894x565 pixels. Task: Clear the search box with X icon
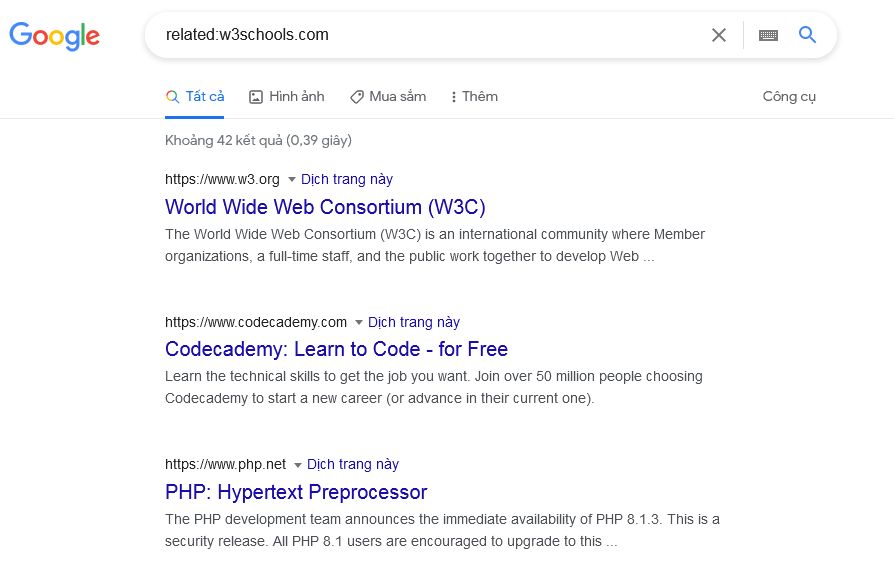click(718, 35)
